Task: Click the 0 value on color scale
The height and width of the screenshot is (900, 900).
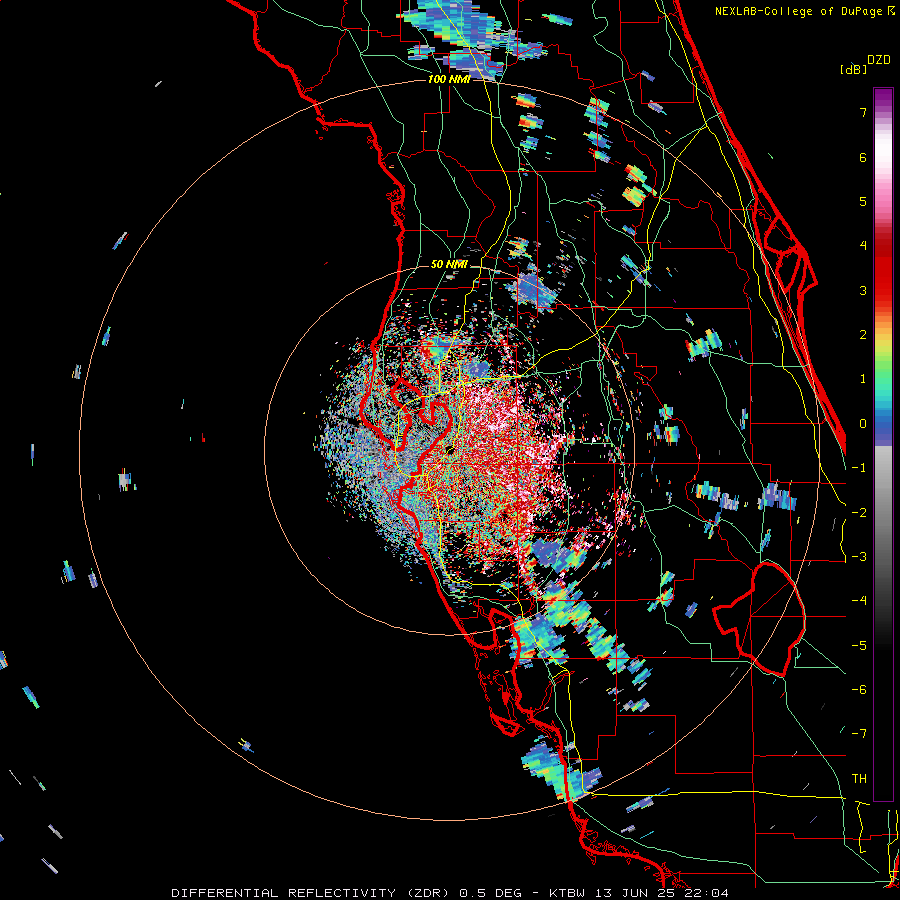Action: pyautogui.click(x=863, y=424)
